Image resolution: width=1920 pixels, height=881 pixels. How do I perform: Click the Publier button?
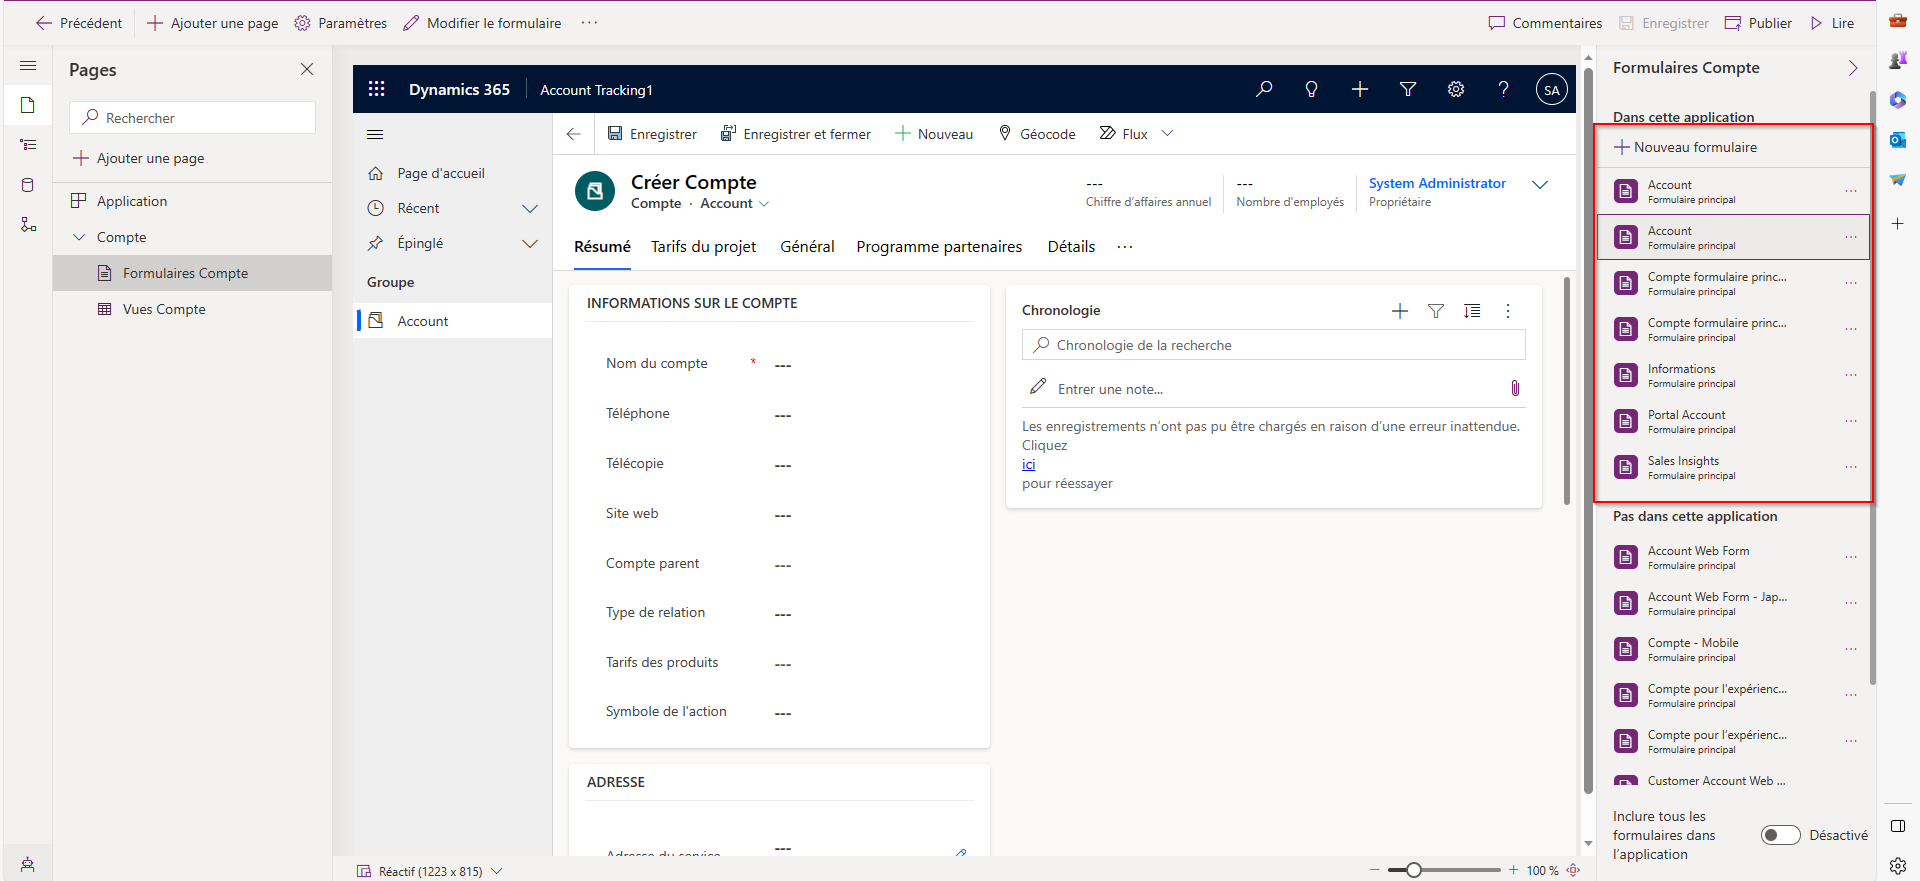click(x=1758, y=23)
